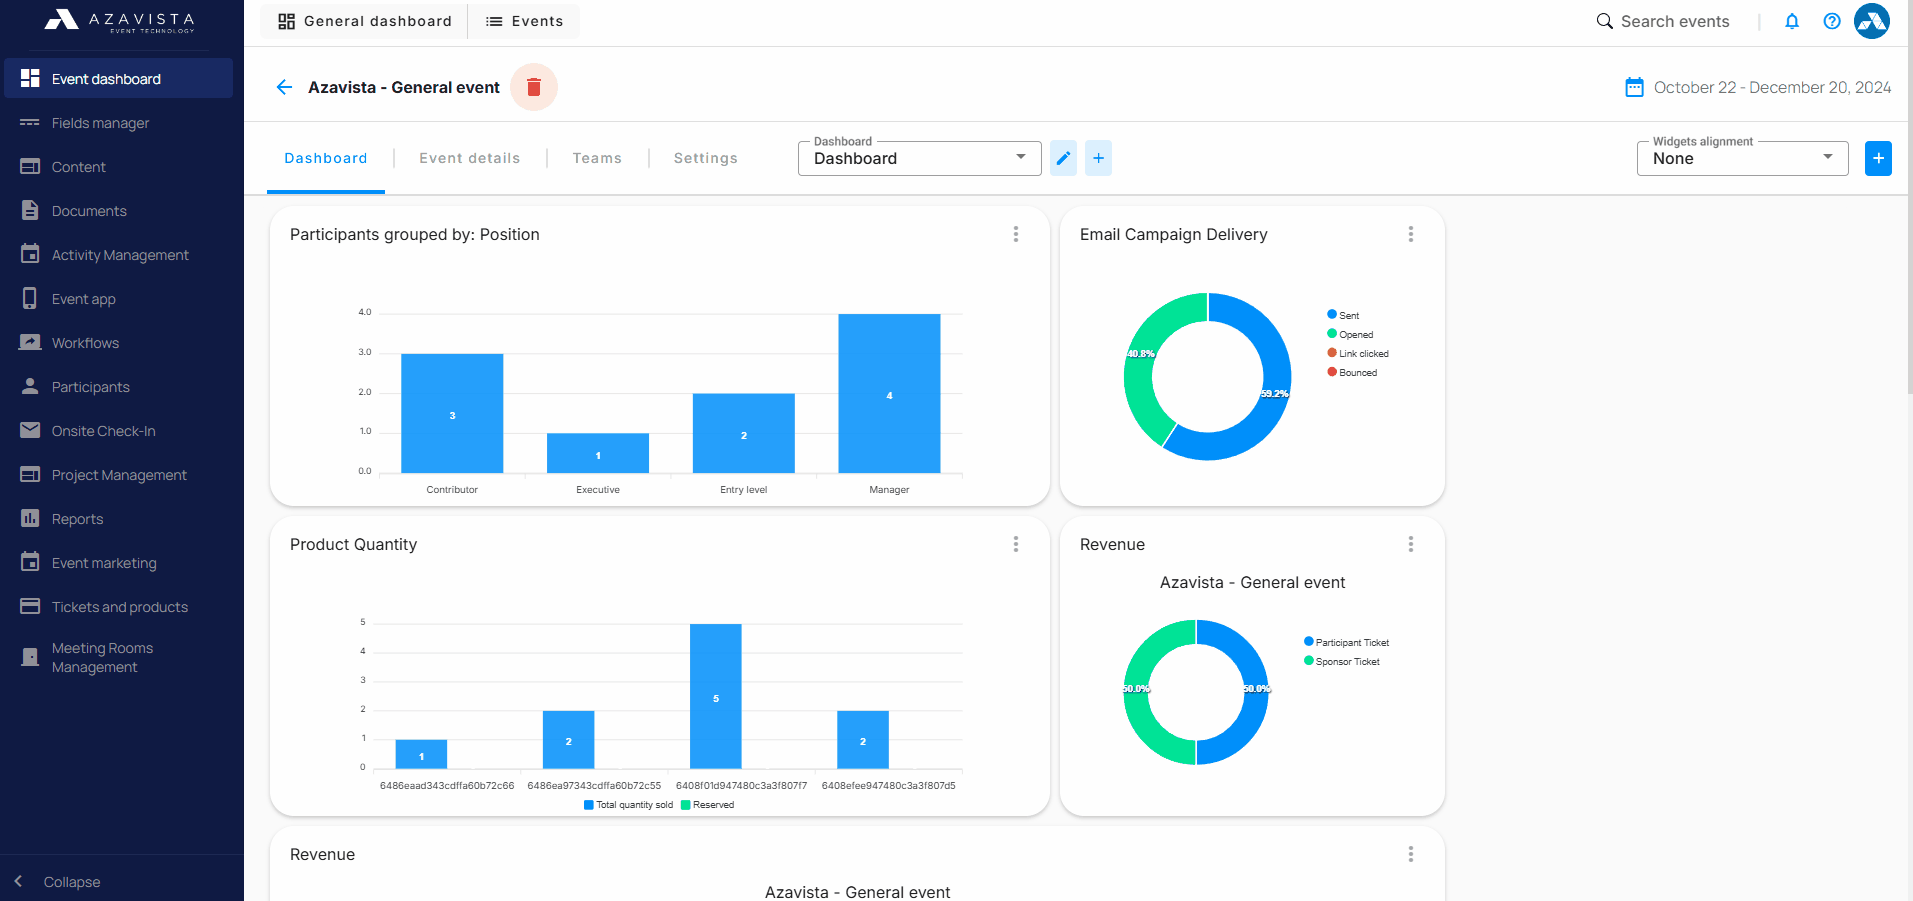Switch to Settings tab

click(x=706, y=158)
